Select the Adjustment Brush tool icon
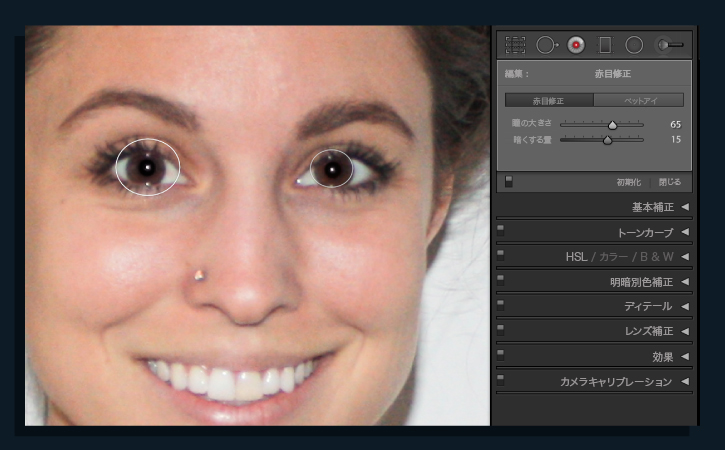The height and width of the screenshot is (450, 725). pos(670,45)
